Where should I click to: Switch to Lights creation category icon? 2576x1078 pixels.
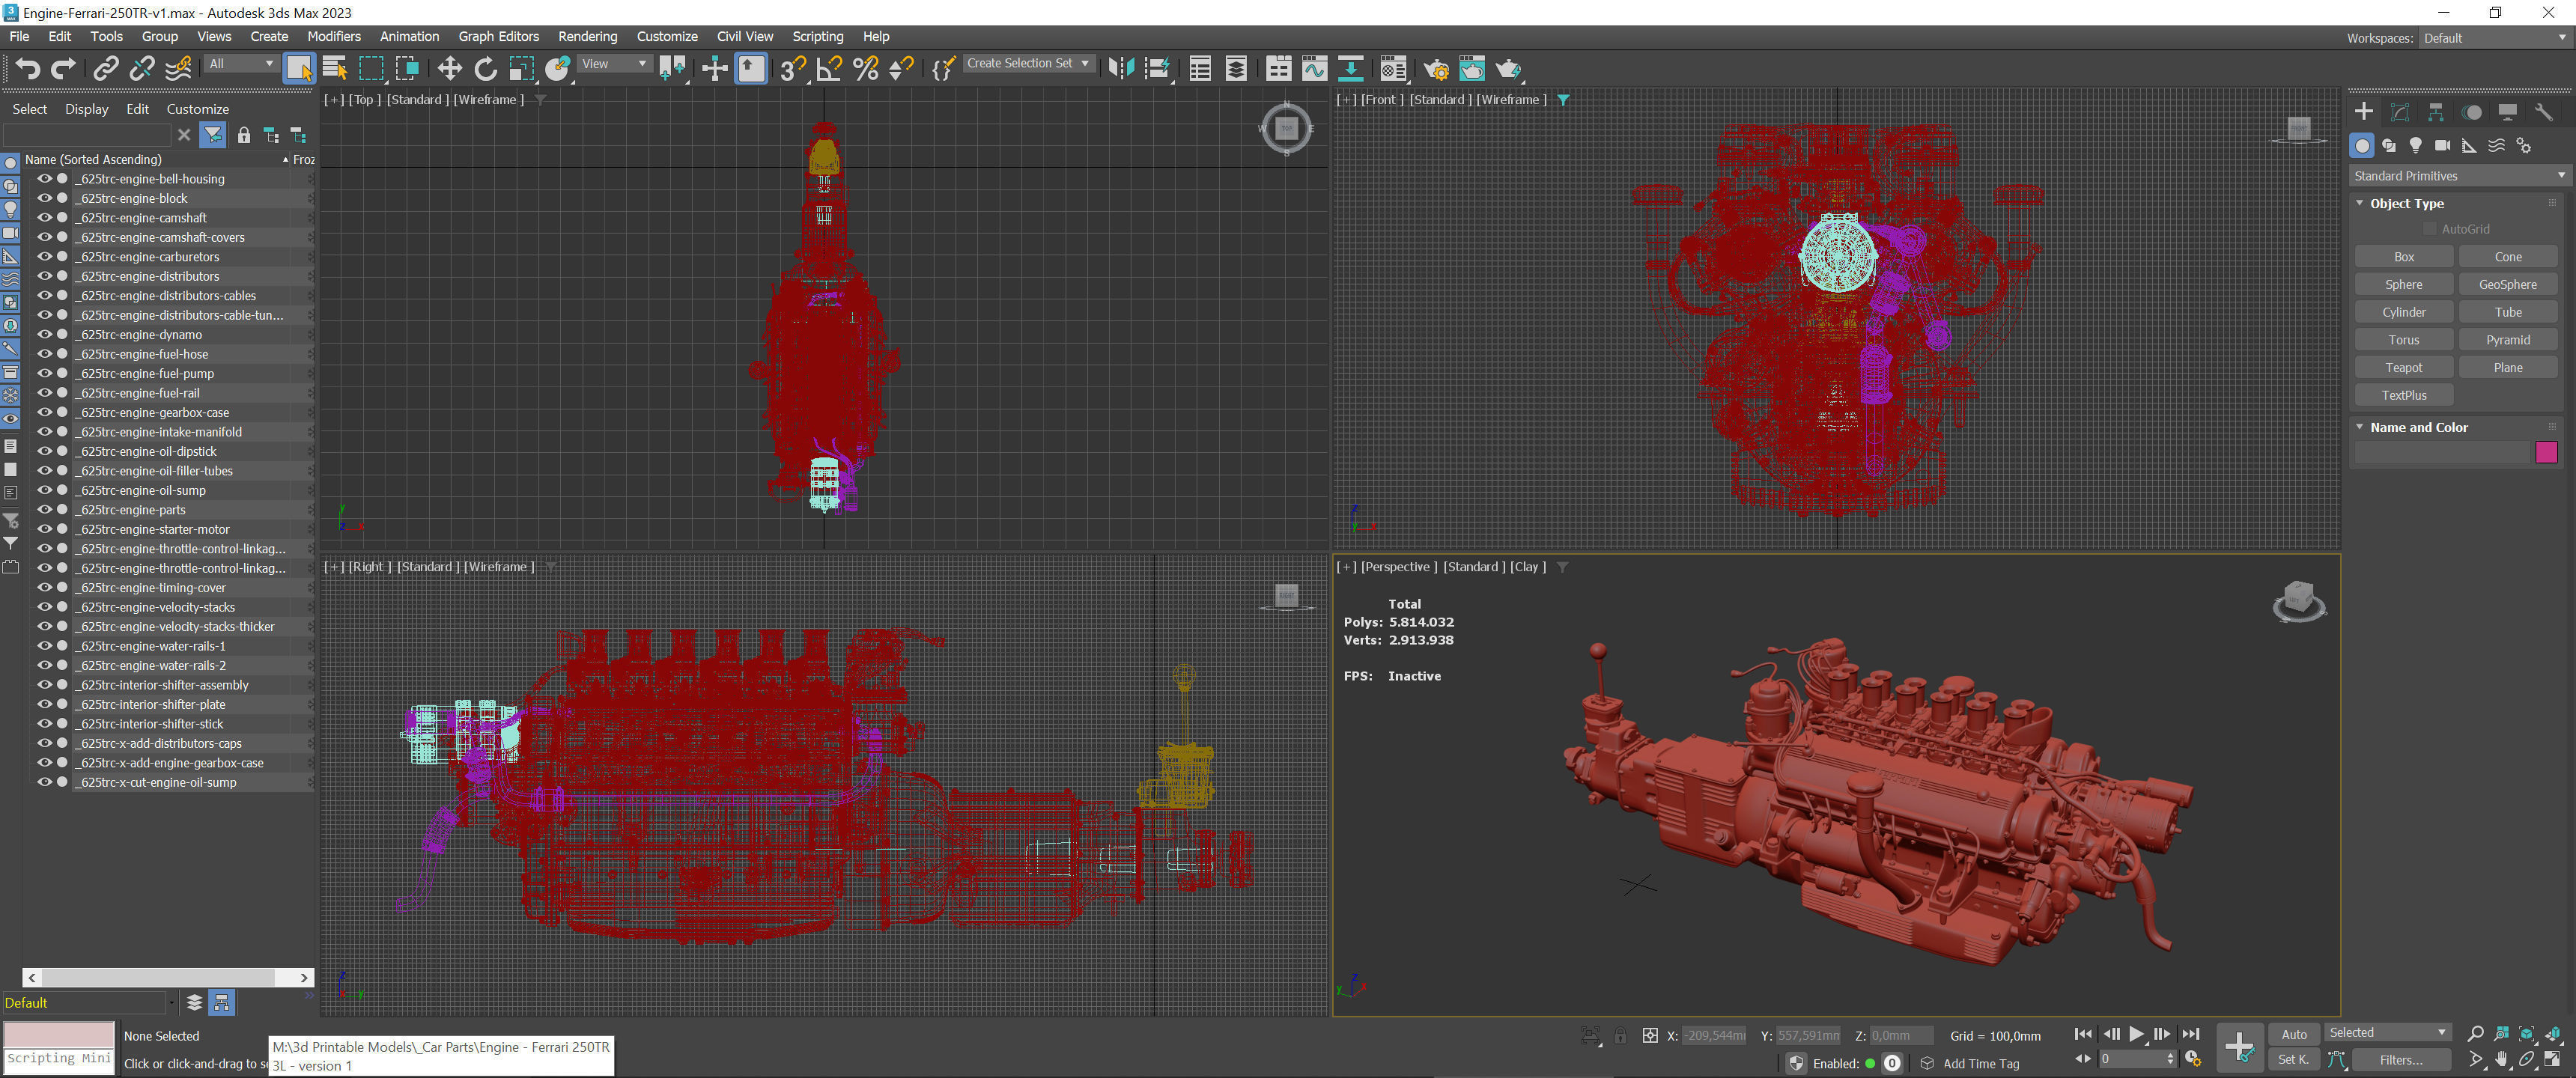tap(2415, 146)
